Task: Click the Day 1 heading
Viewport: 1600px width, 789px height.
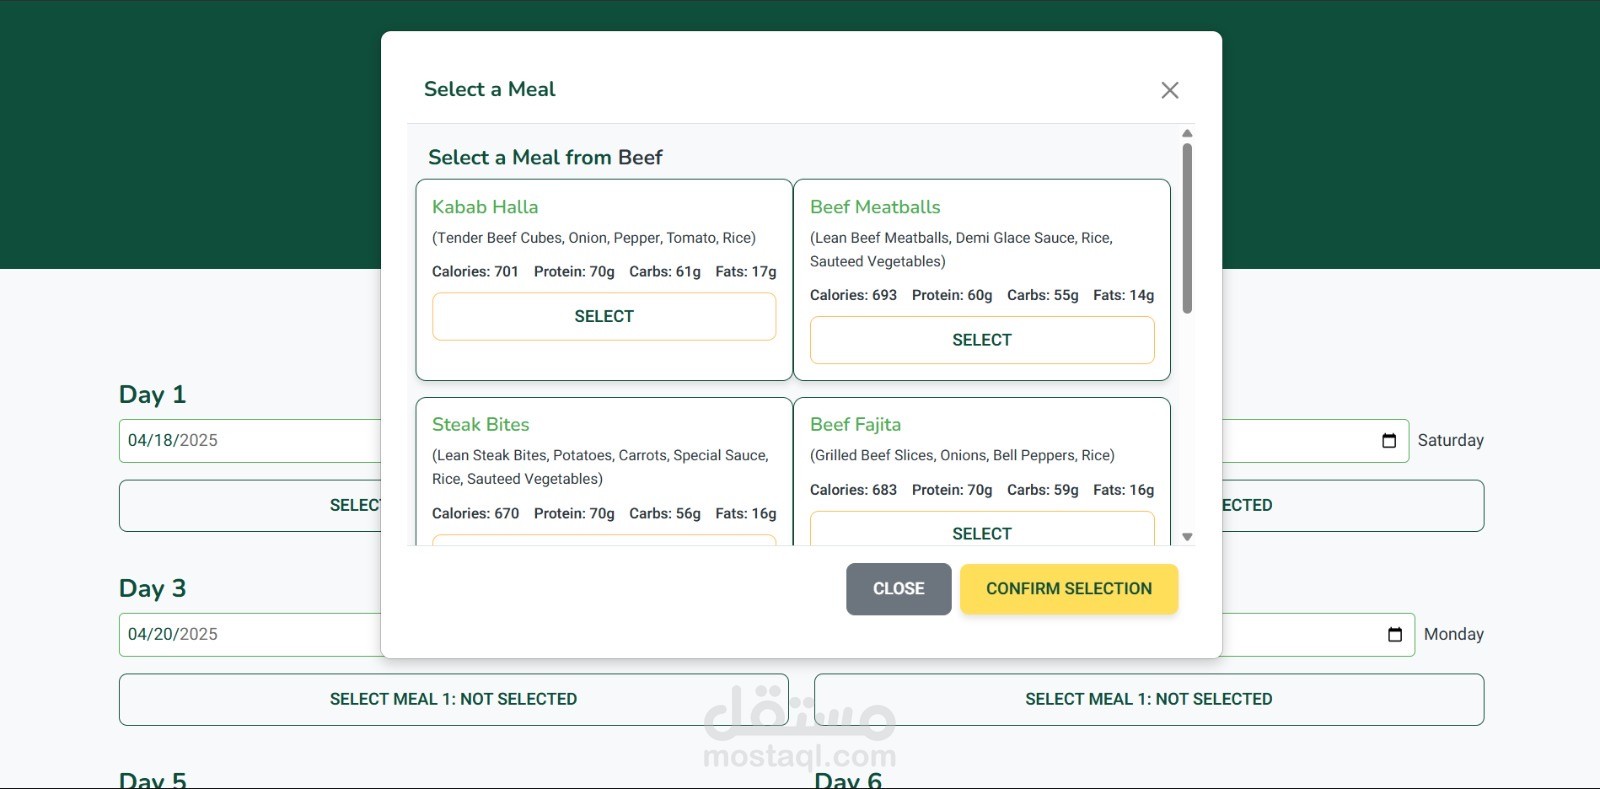Action: 152,395
